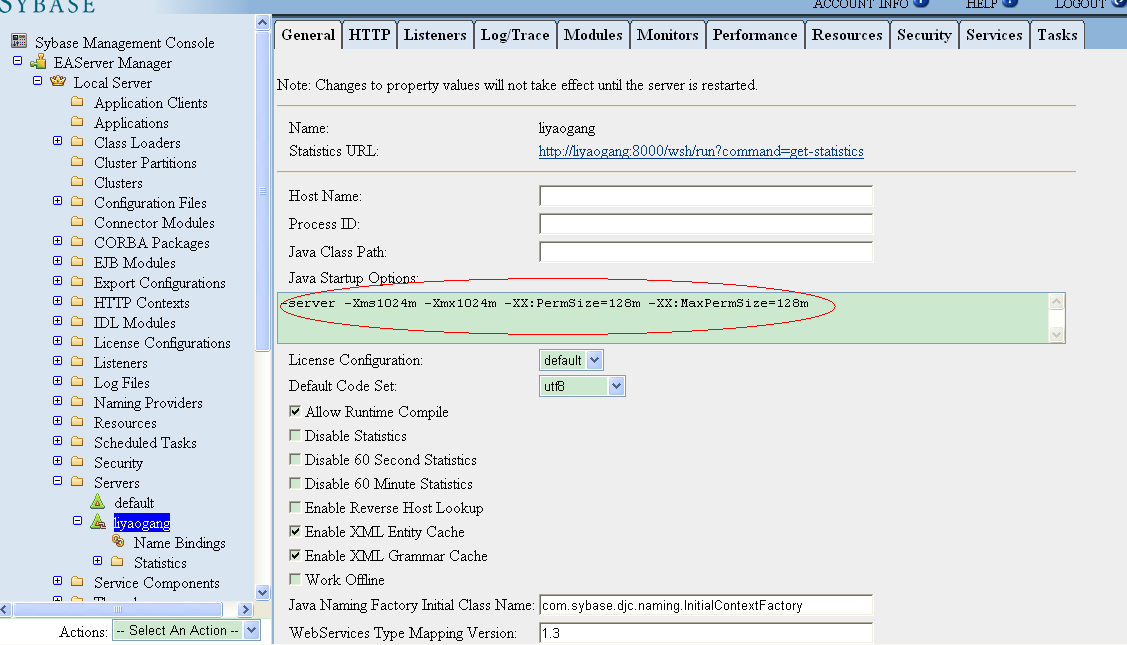Enable Reverse Host Lookup checkbox

point(295,507)
